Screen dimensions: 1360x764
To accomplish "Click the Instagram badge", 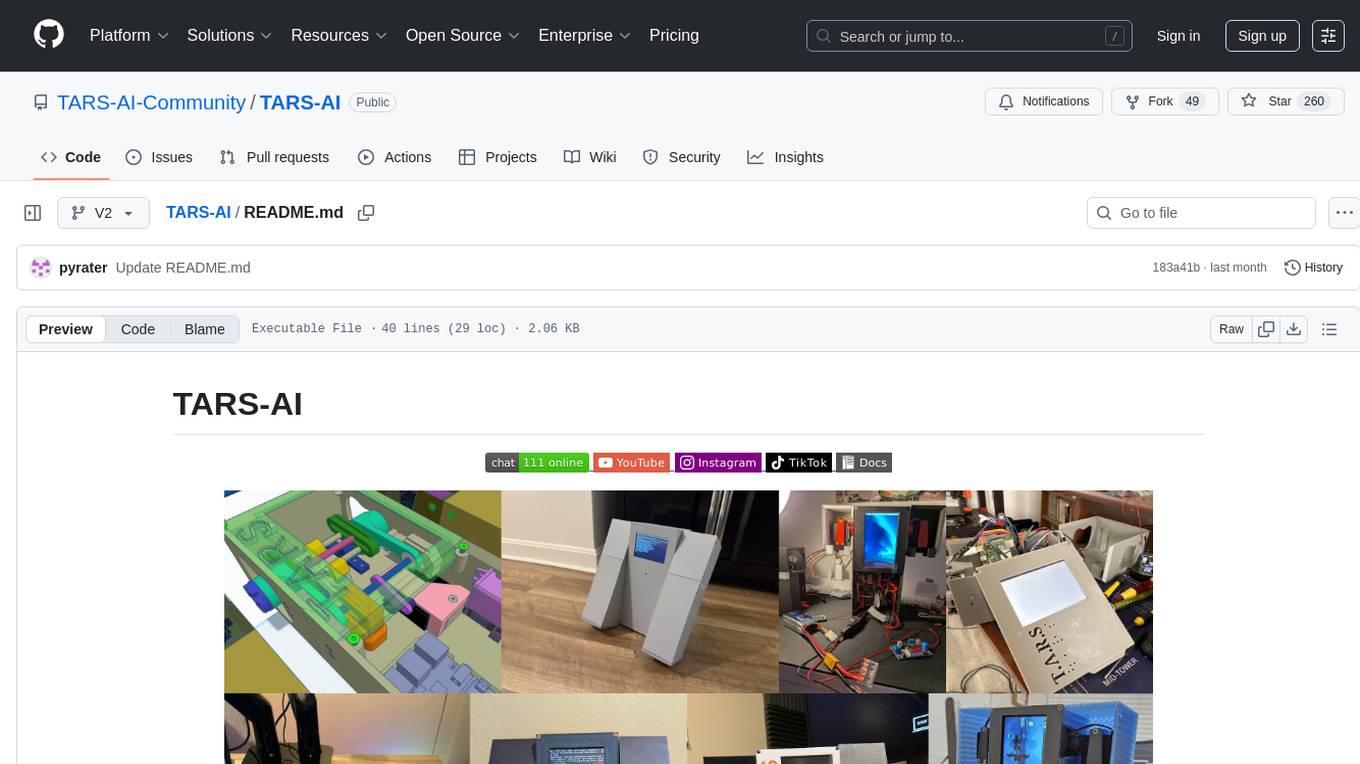I will [718, 462].
